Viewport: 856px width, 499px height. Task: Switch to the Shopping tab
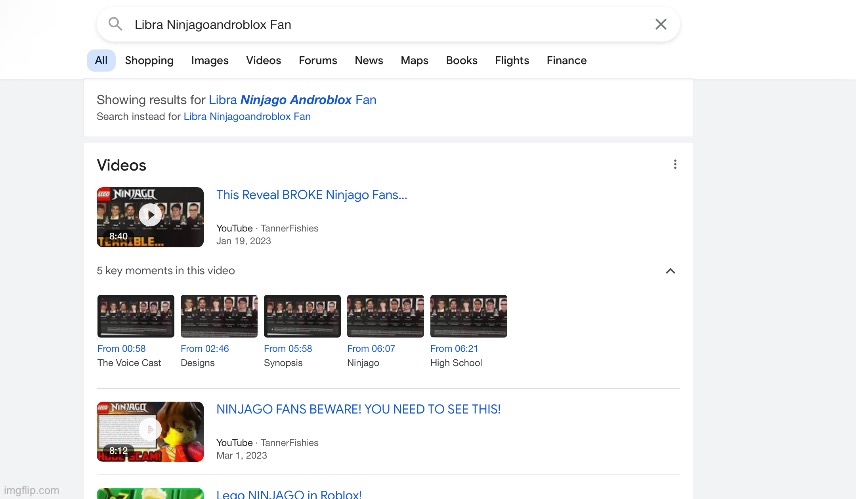tap(149, 60)
